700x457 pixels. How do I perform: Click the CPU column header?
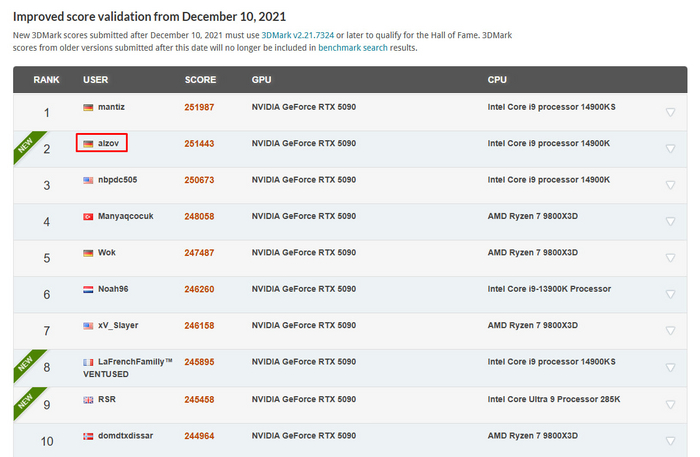(497, 79)
